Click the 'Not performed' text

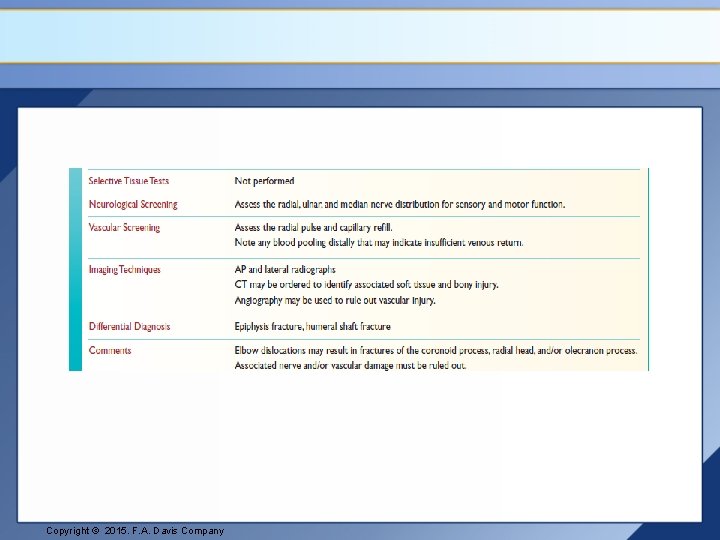pos(264,181)
